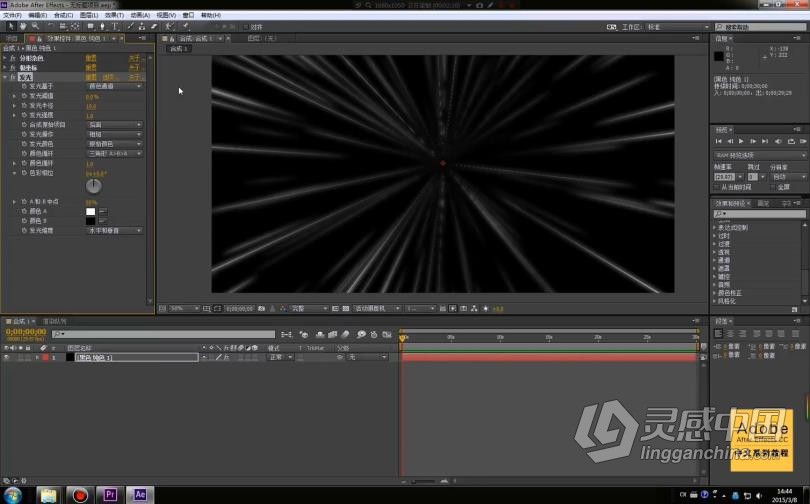Select the Zoom magnifier tool
The image size is (810, 504).
(x=35, y=26)
